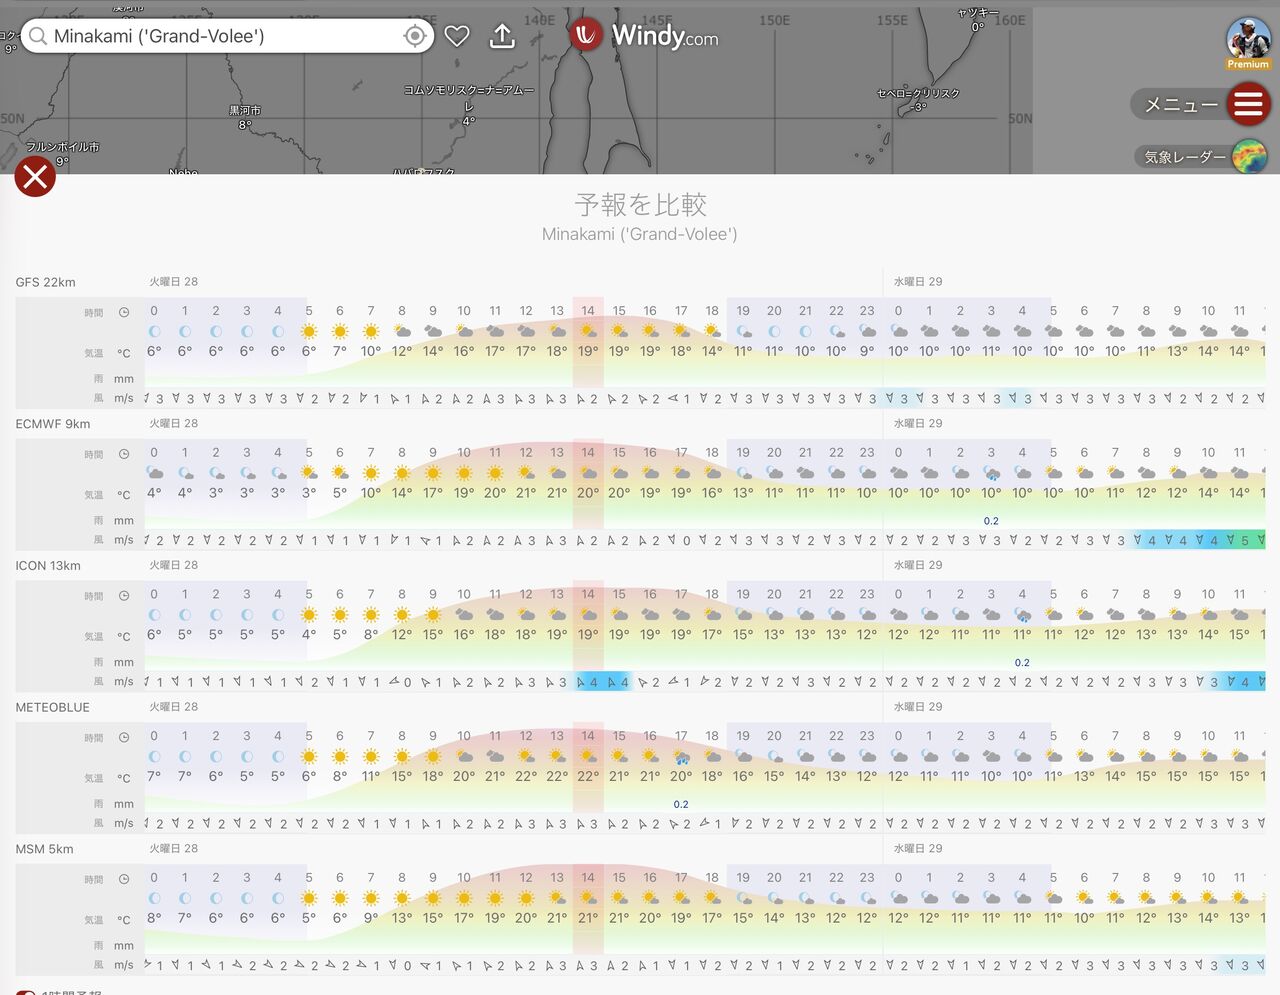Click the 0.2 rain value in the ECMWF row
The height and width of the screenshot is (995, 1280).
click(x=991, y=521)
